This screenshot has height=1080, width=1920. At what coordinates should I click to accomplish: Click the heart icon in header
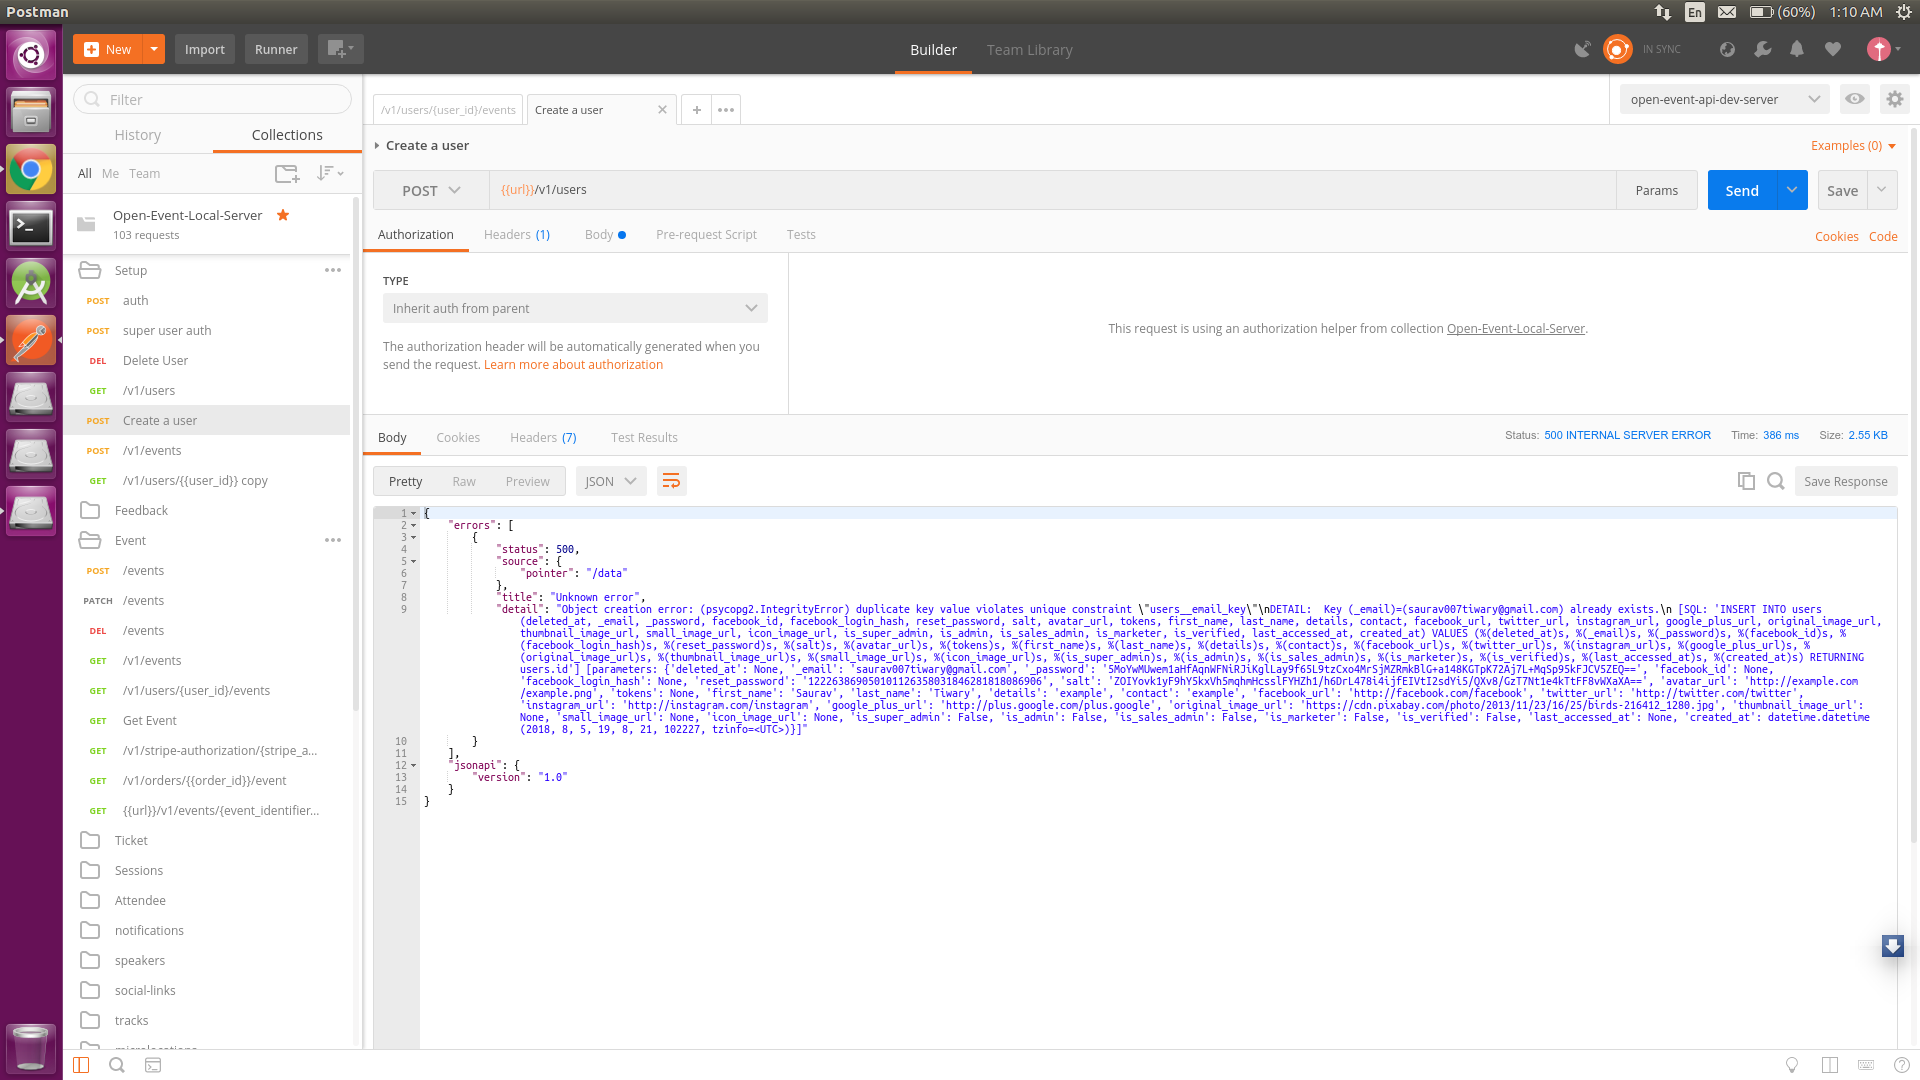(1832, 49)
